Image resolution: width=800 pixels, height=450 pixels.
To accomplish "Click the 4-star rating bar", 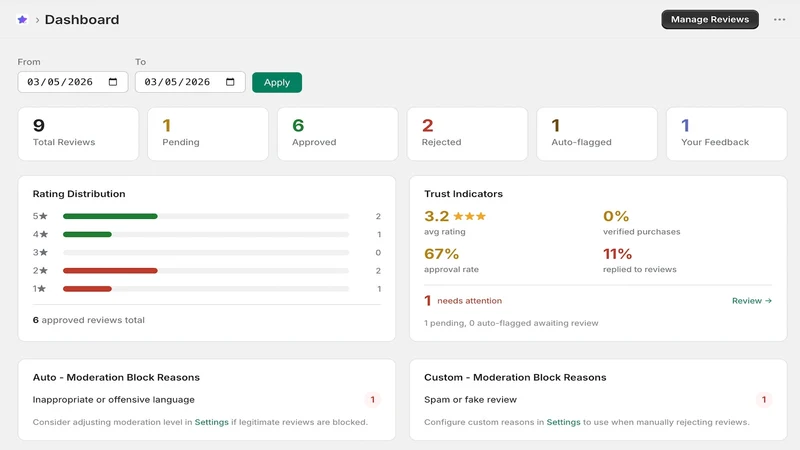I will [206, 234].
